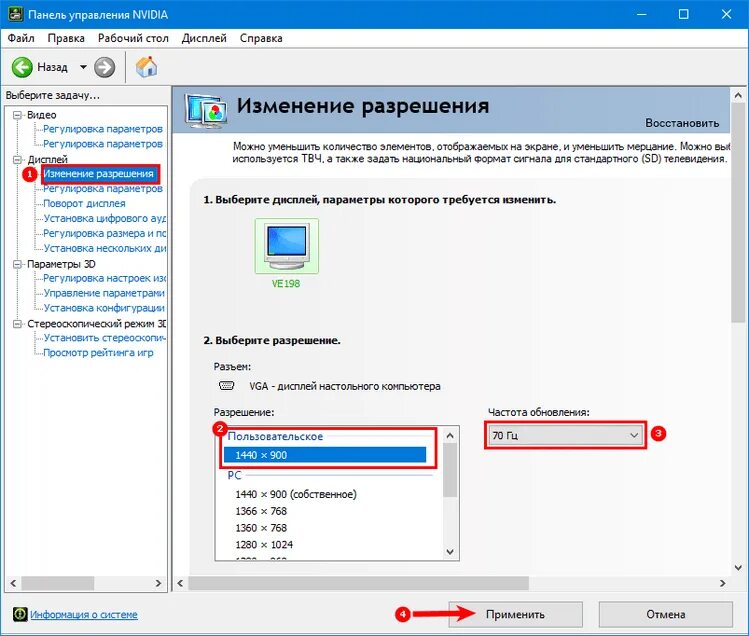749x636 pixels.
Task: Click the main panel horizontal scroll right arrow
Action: [x=723, y=583]
